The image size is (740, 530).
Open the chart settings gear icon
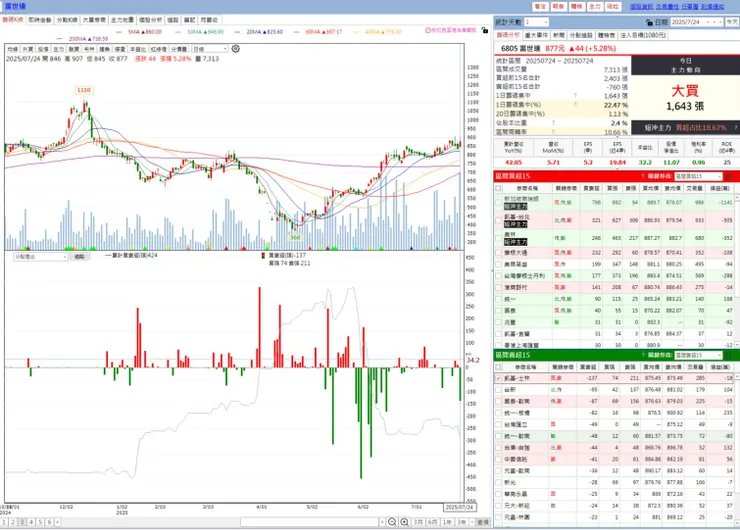[235, 49]
